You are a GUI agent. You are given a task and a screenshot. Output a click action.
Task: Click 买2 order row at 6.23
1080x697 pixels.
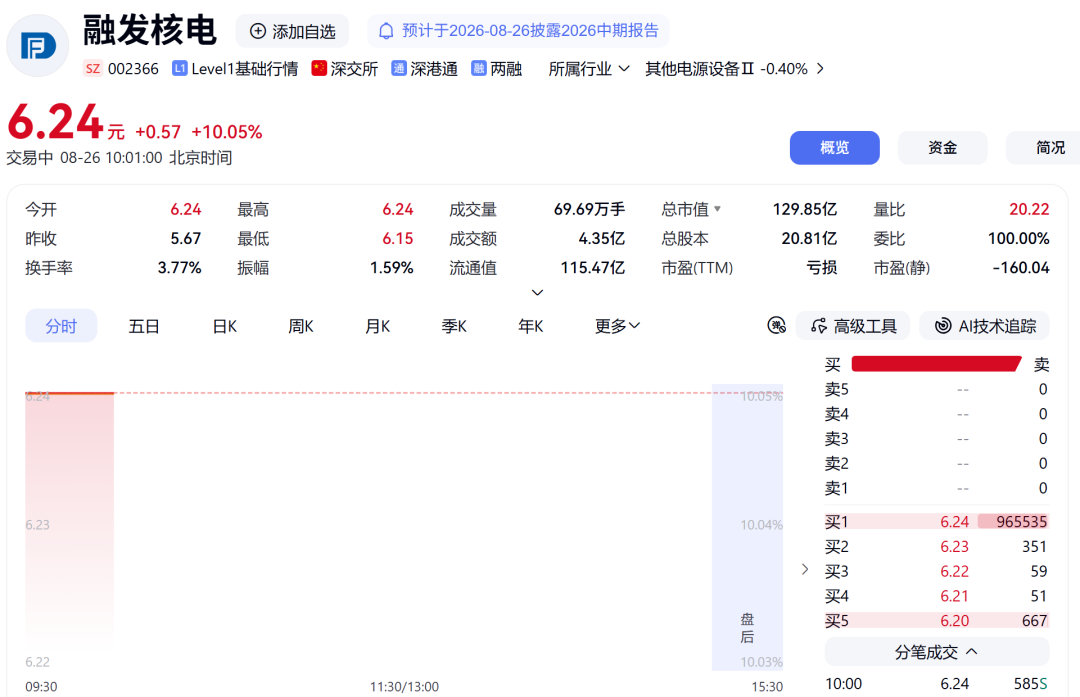tap(937, 546)
